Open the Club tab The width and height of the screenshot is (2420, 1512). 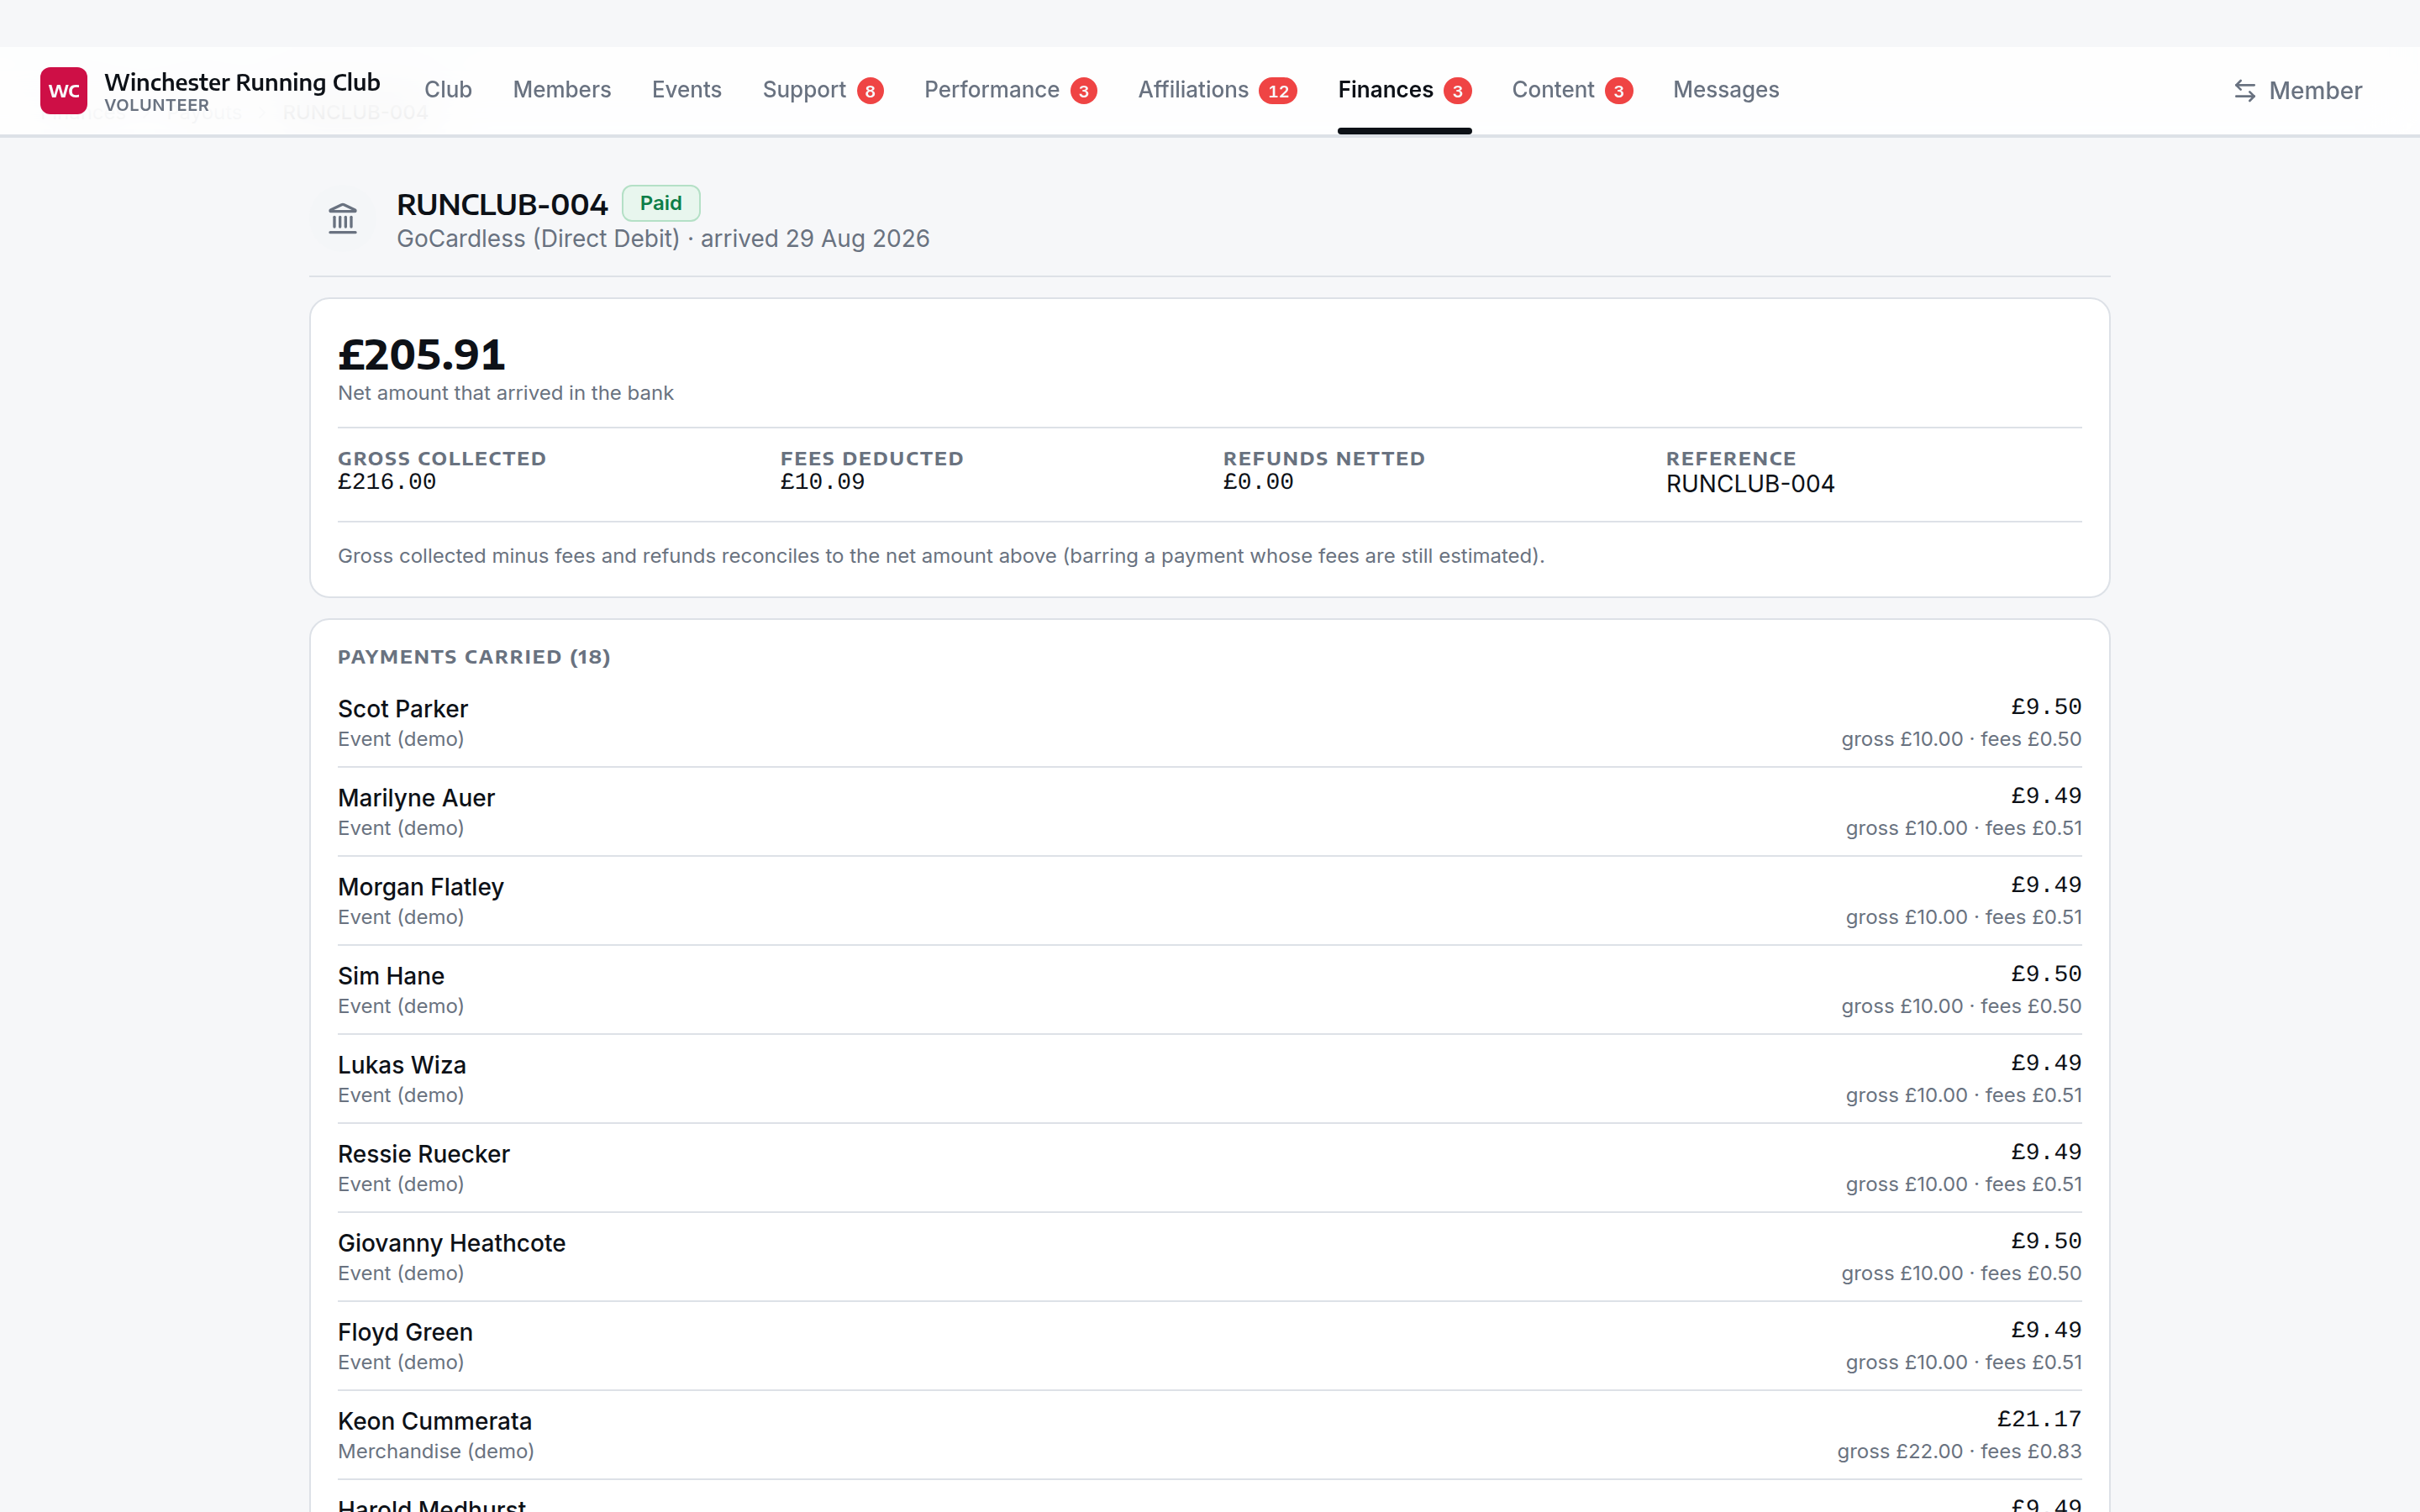point(448,90)
